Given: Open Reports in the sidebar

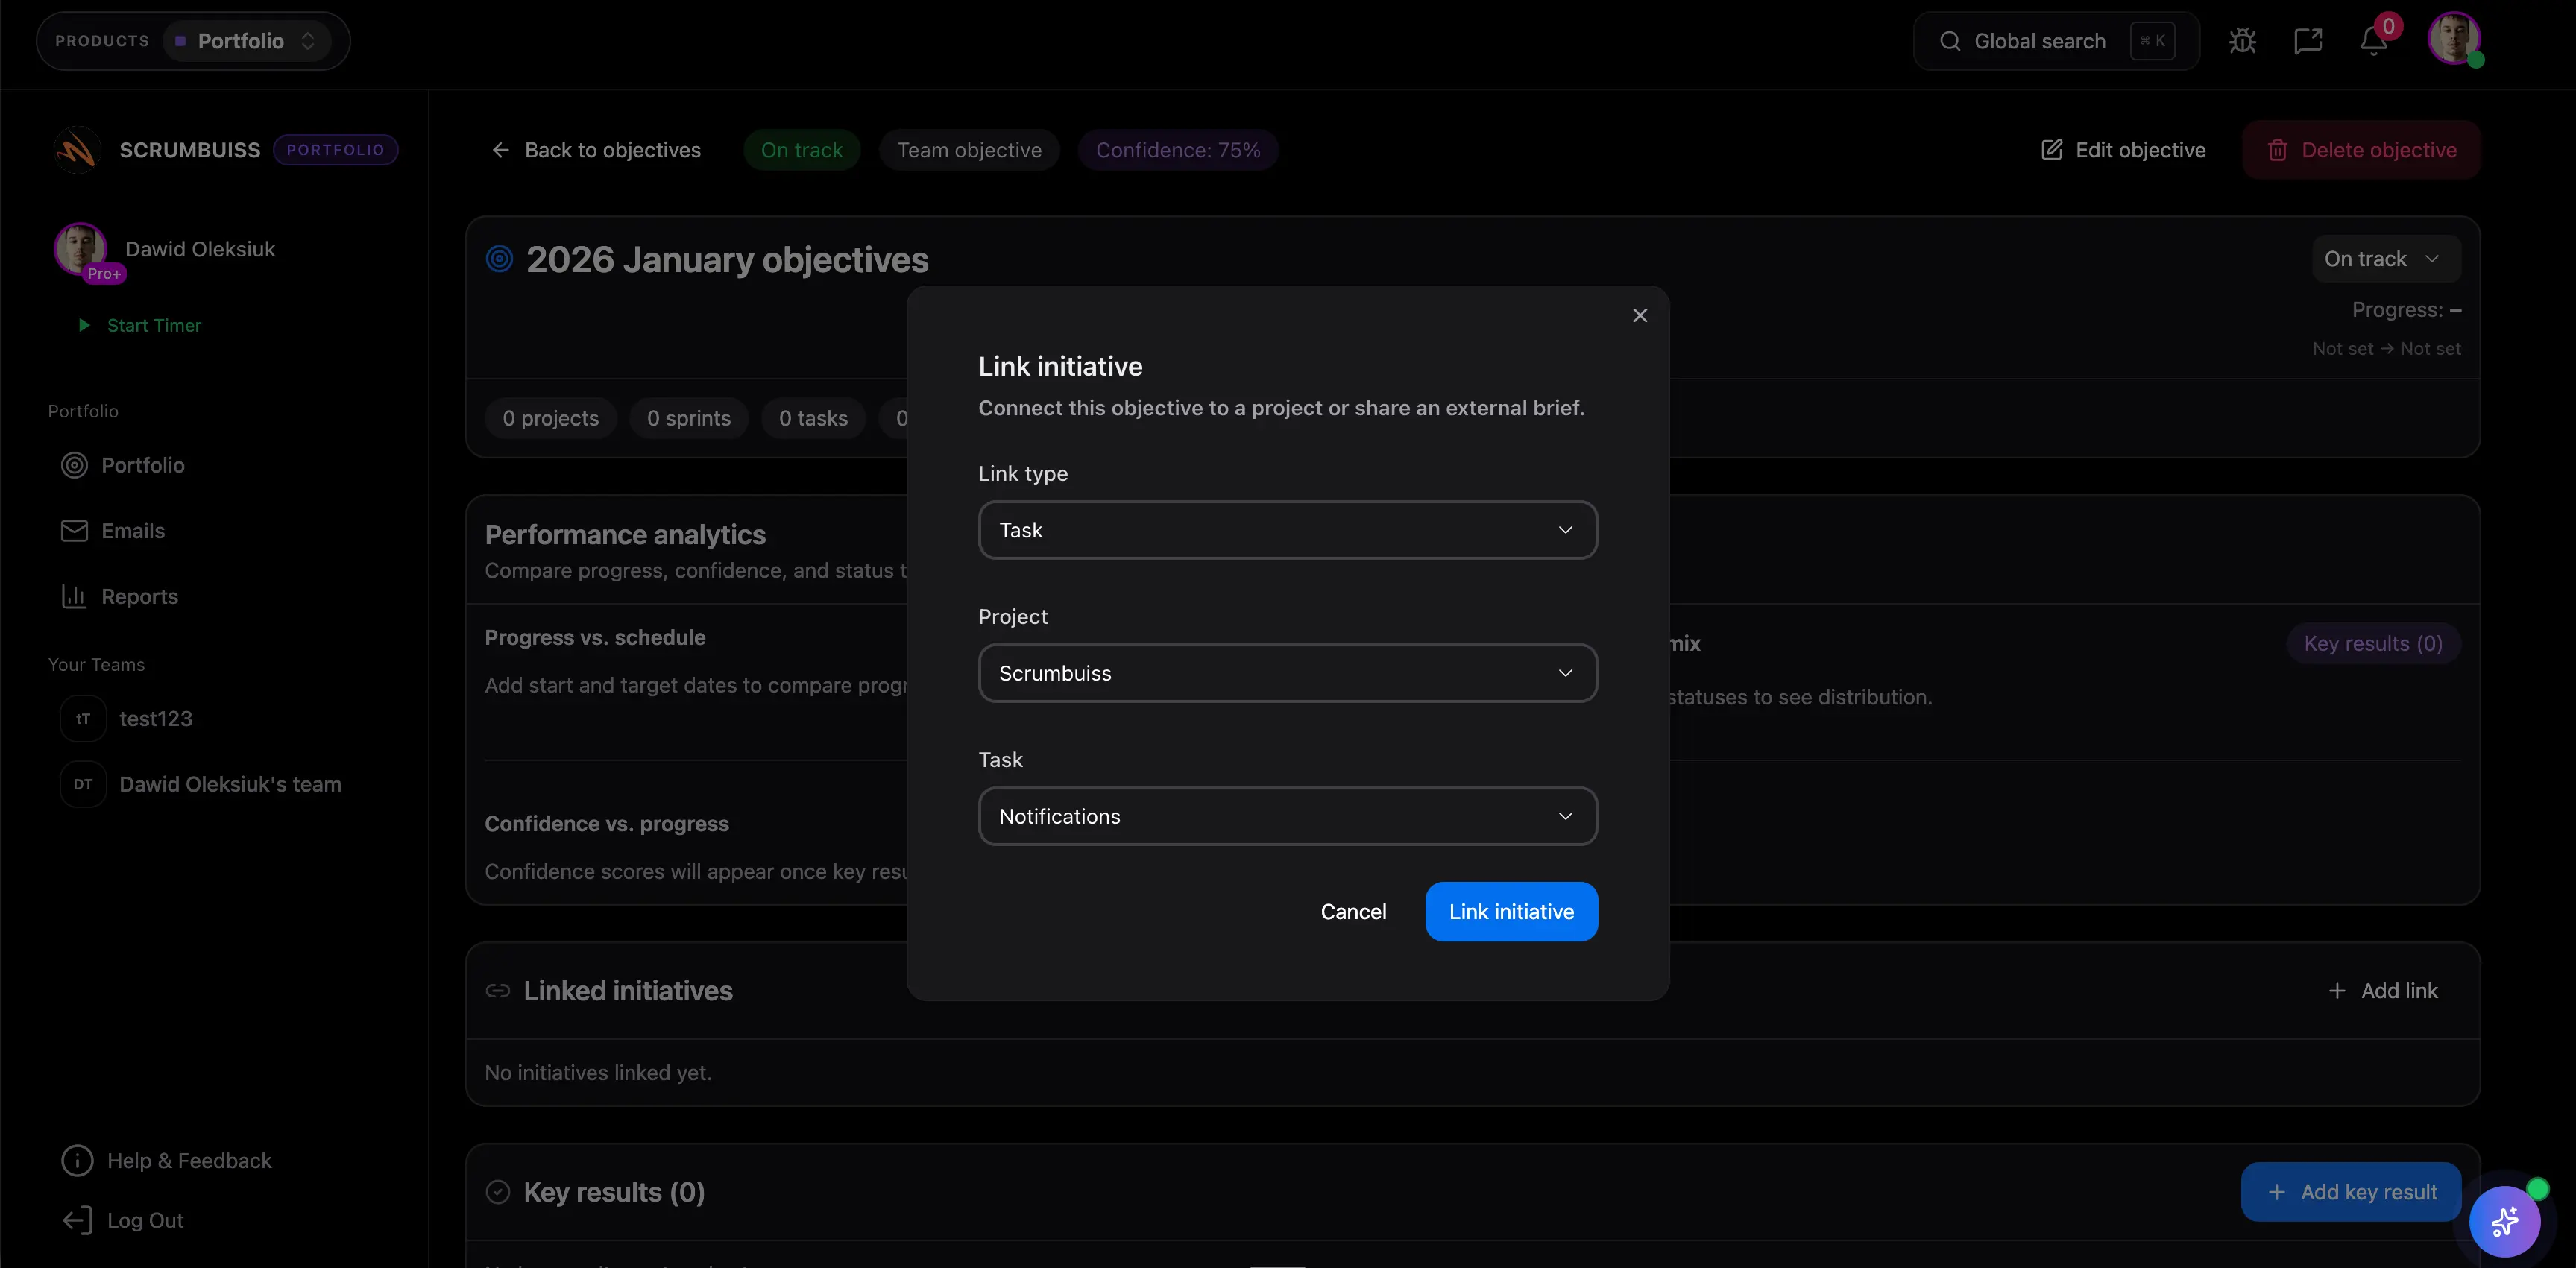Looking at the screenshot, I should pyautogui.click(x=139, y=597).
